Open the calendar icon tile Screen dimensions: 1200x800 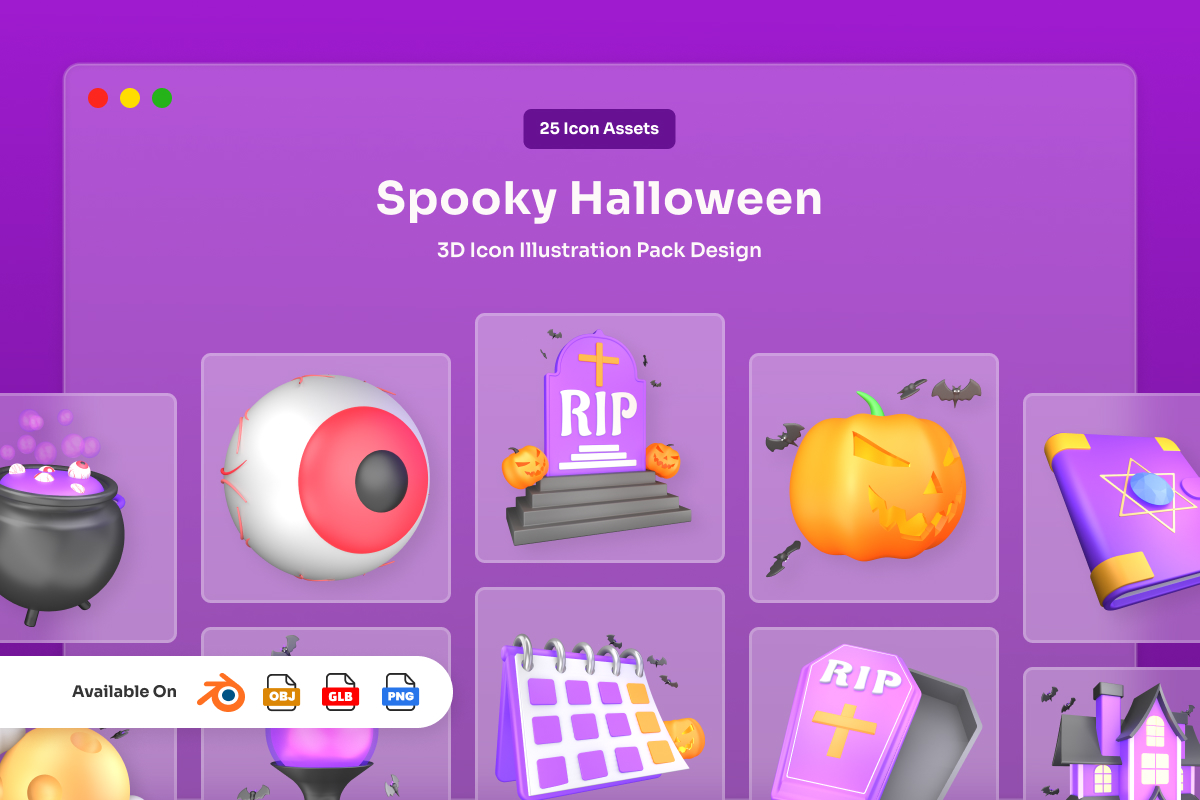click(600, 694)
